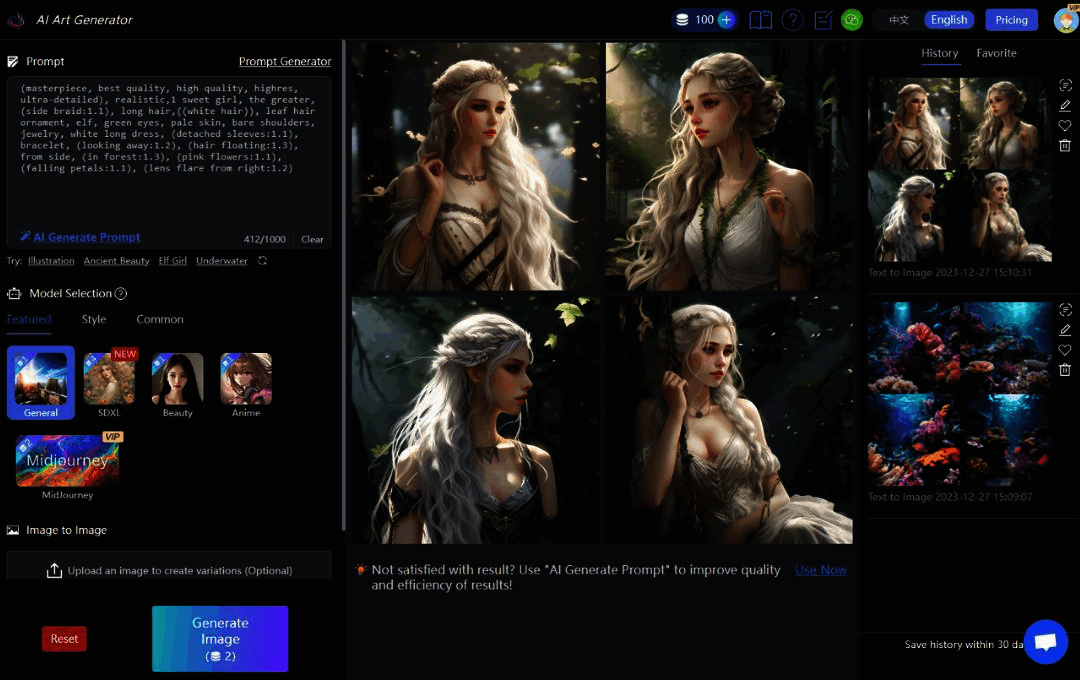
Task: Delete the forest girl history entry
Action: point(1065,145)
